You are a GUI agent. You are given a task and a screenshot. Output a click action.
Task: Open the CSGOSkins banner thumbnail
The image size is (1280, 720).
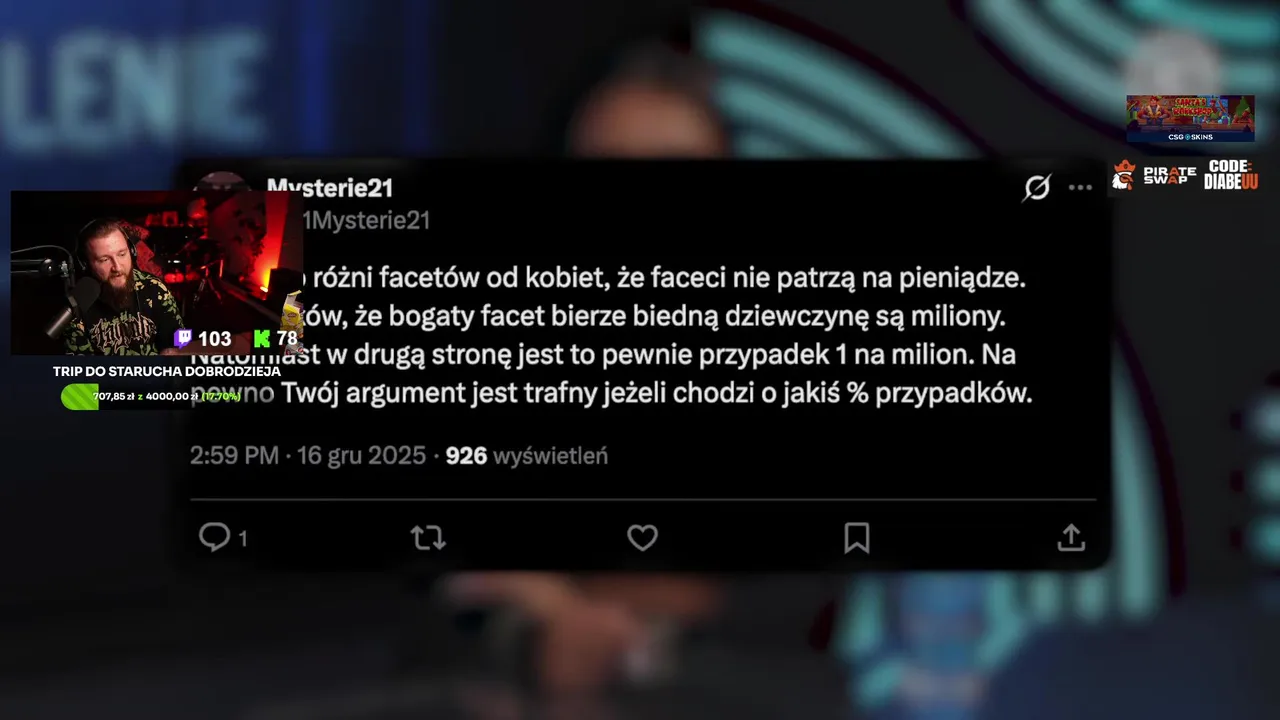(1190, 119)
